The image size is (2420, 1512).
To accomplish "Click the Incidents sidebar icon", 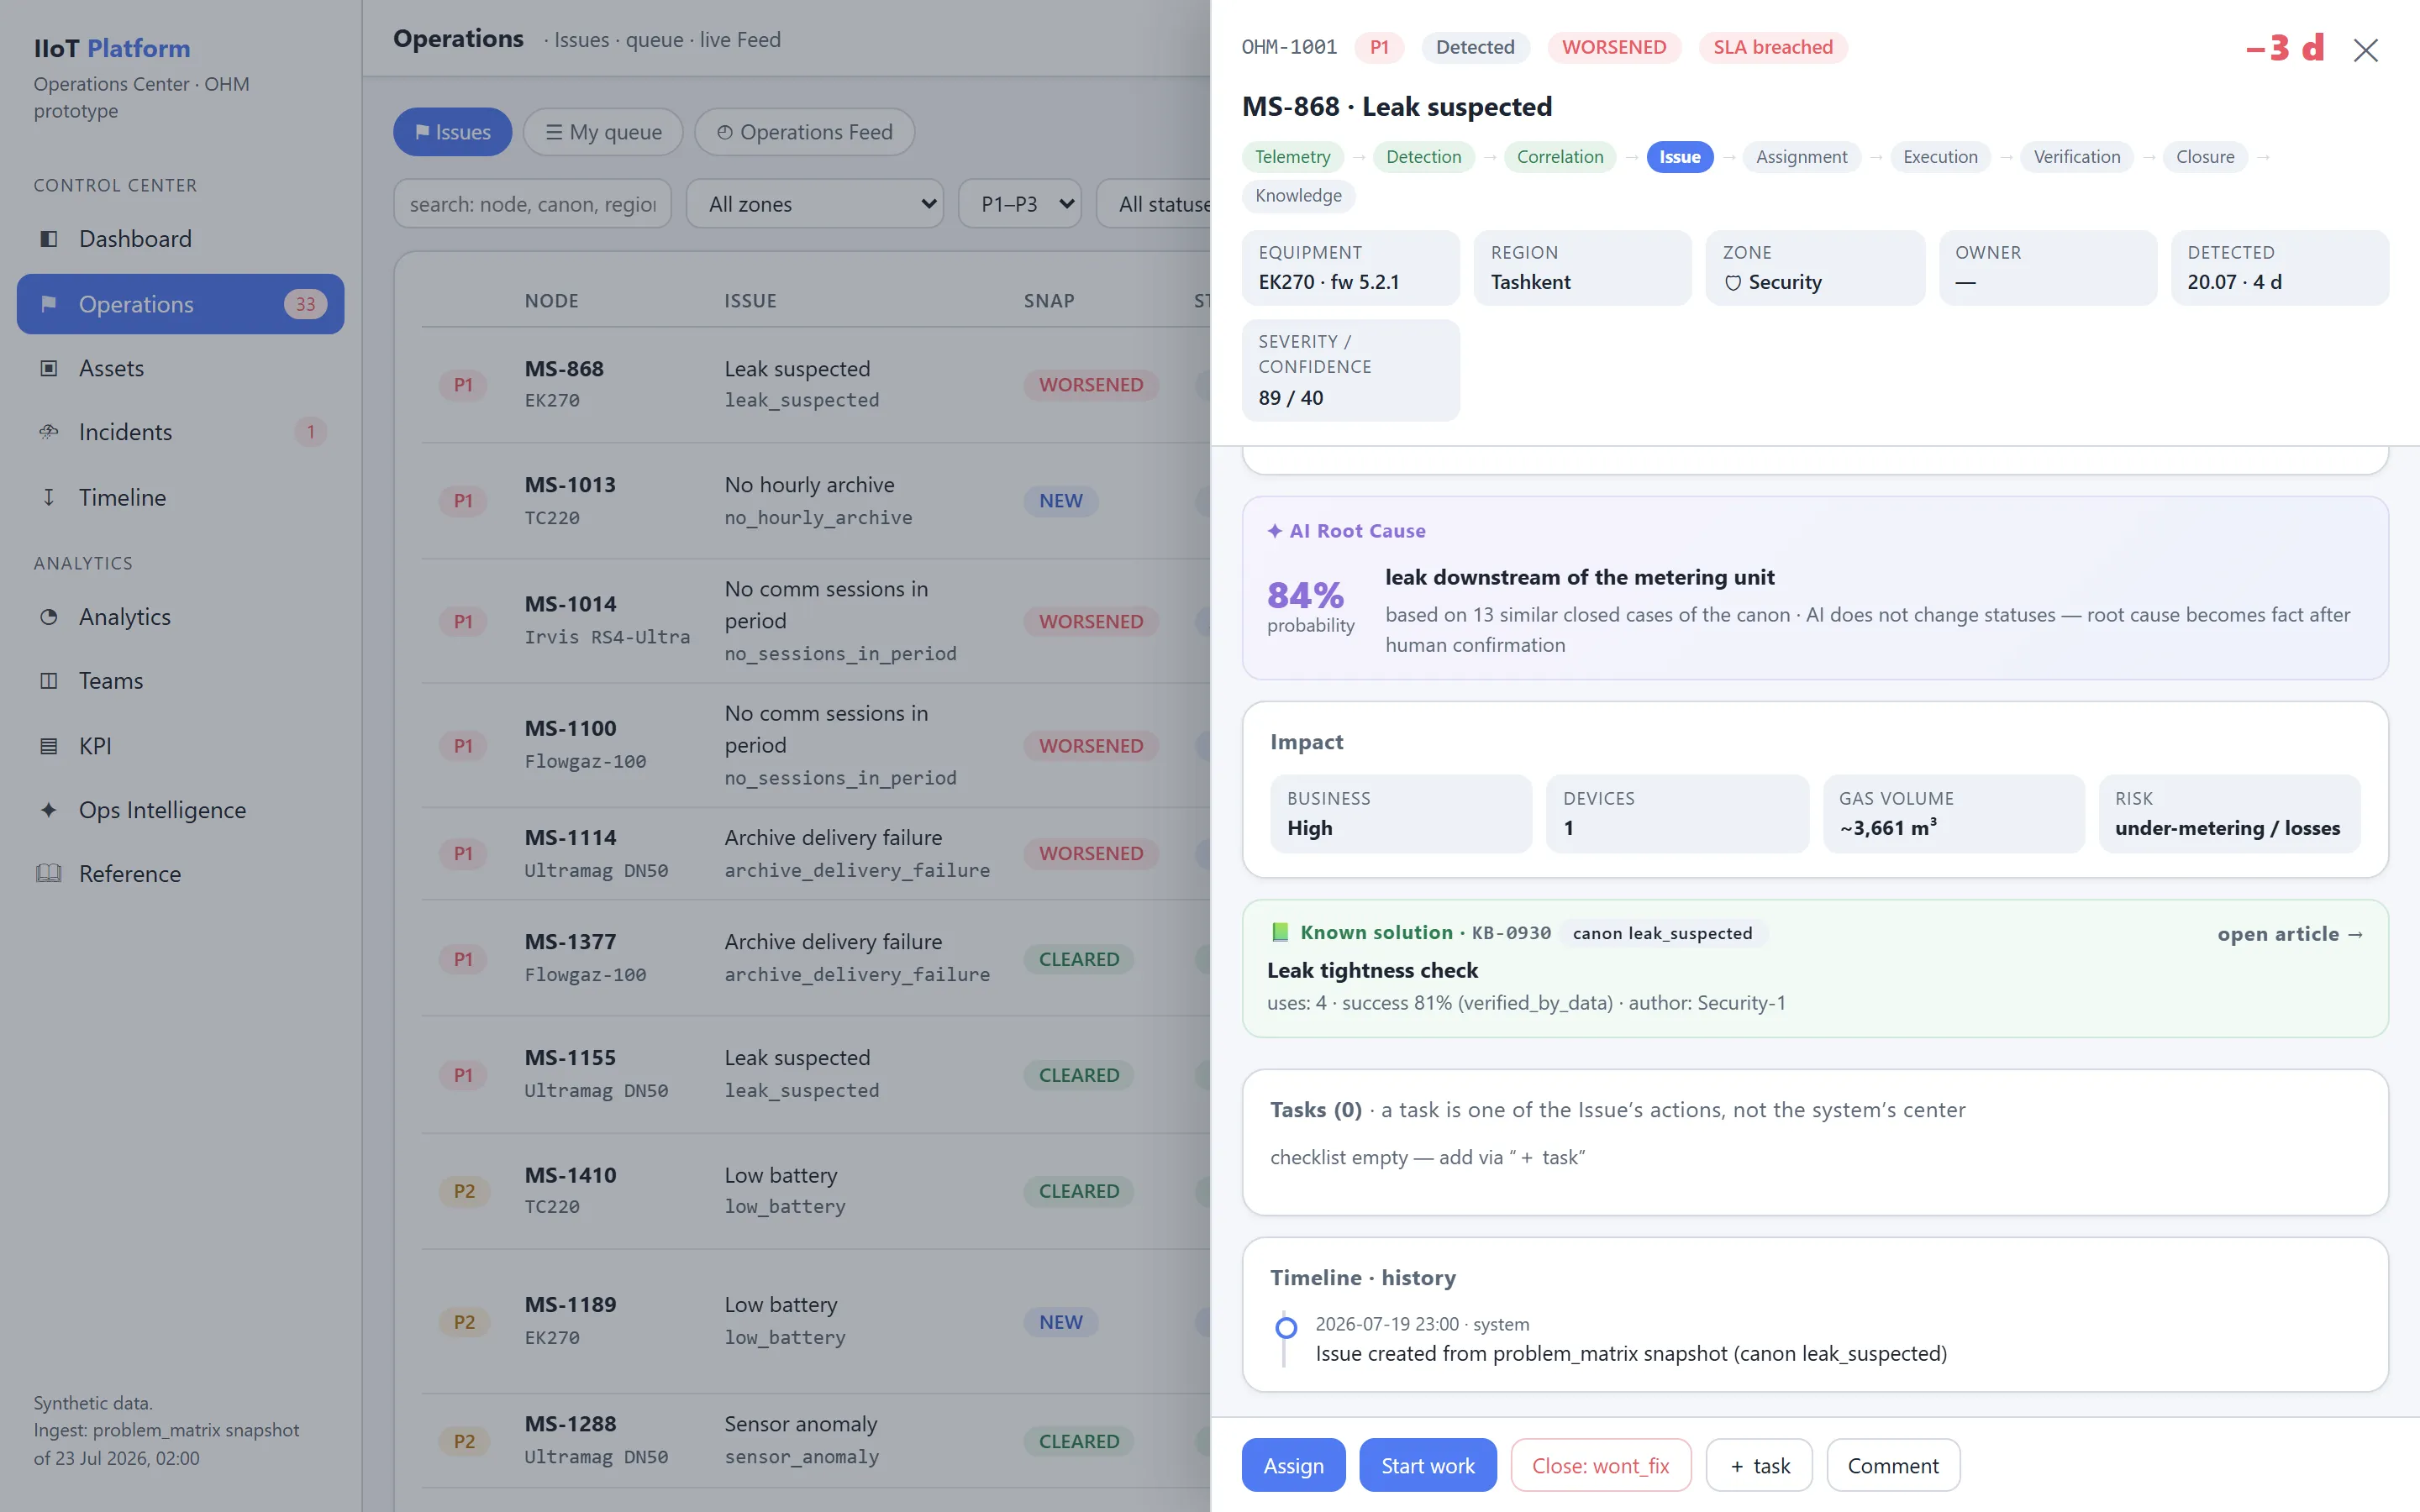I will (48, 432).
